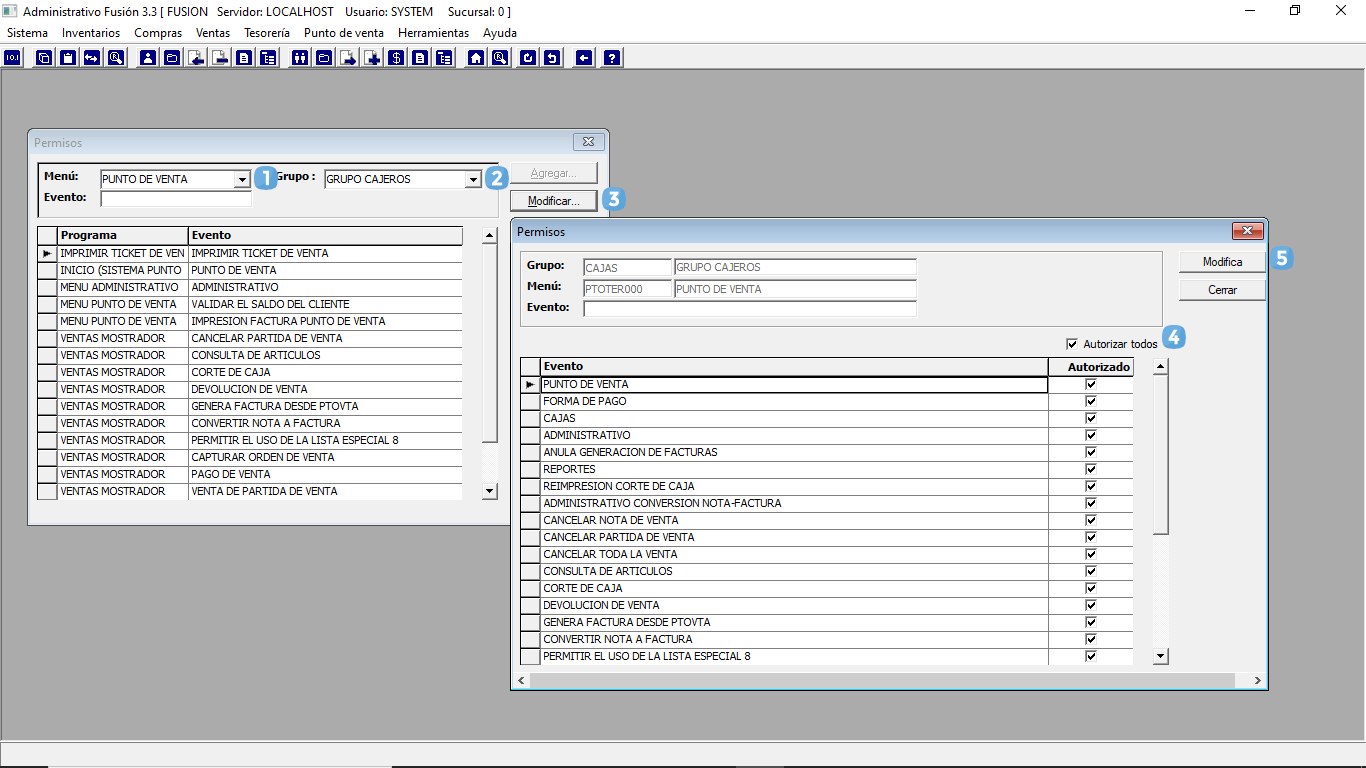Screen dimensions: 1366x768
Task: Open the Grupo dropdown showing GRUPO CAJEROS
Action: 473,180
